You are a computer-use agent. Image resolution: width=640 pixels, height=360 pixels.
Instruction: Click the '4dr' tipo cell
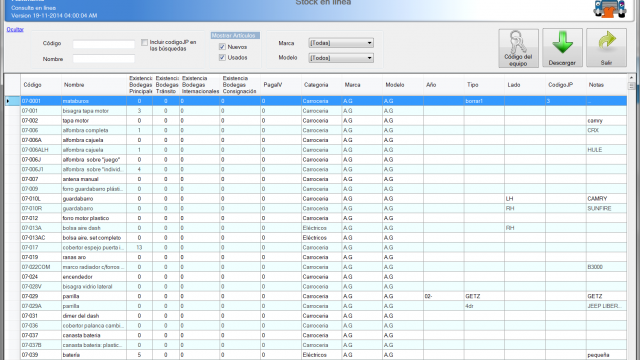point(484,306)
